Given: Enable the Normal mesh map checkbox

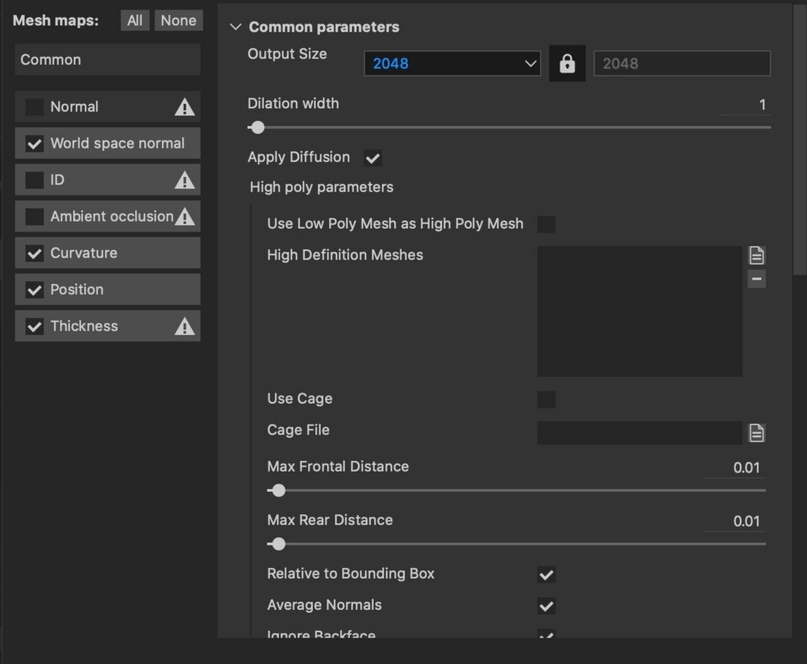Looking at the screenshot, I should (x=35, y=107).
